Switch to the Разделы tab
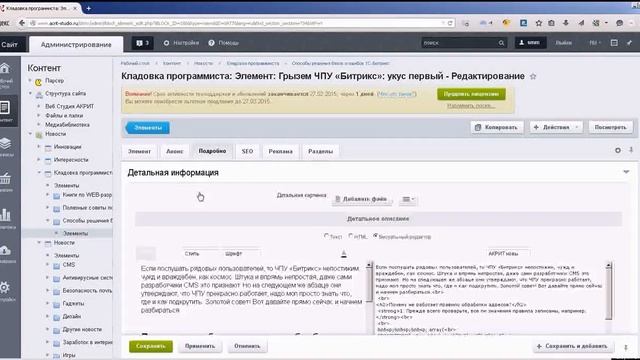Image resolution: width=640 pixels, height=360 pixels. [x=320, y=151]
